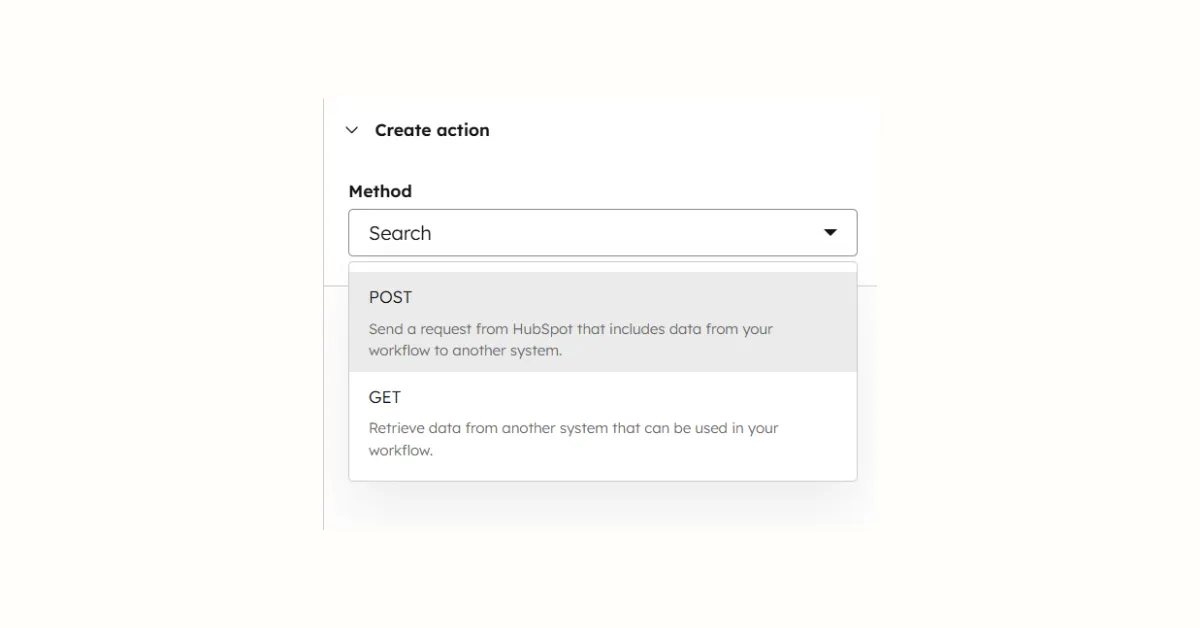Click the downward caret on Search field
1200x628 pixels.
(830, 232)
